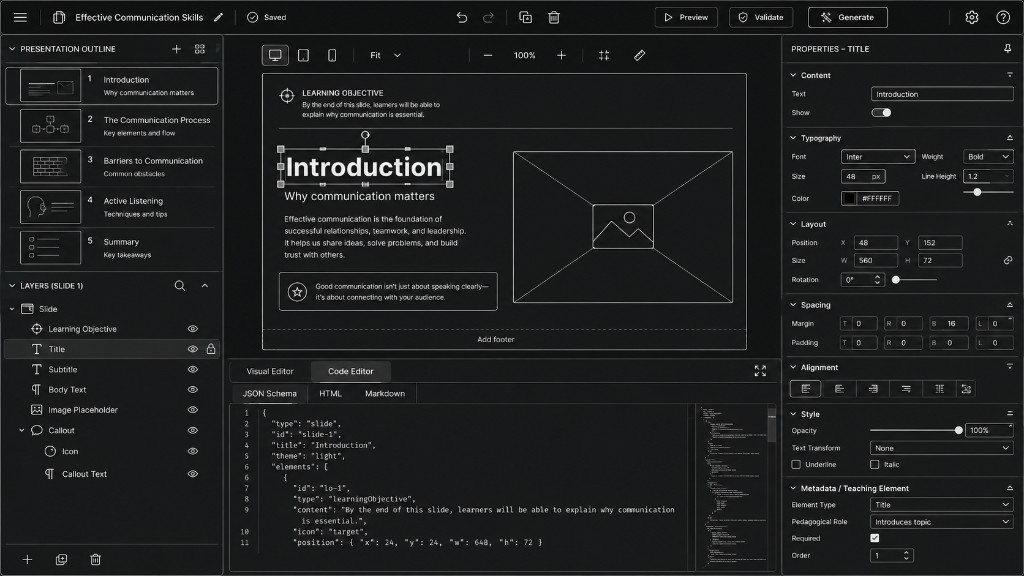1024x576 pixels.
Task: Click Add footer on the slide
Action: 496,340
